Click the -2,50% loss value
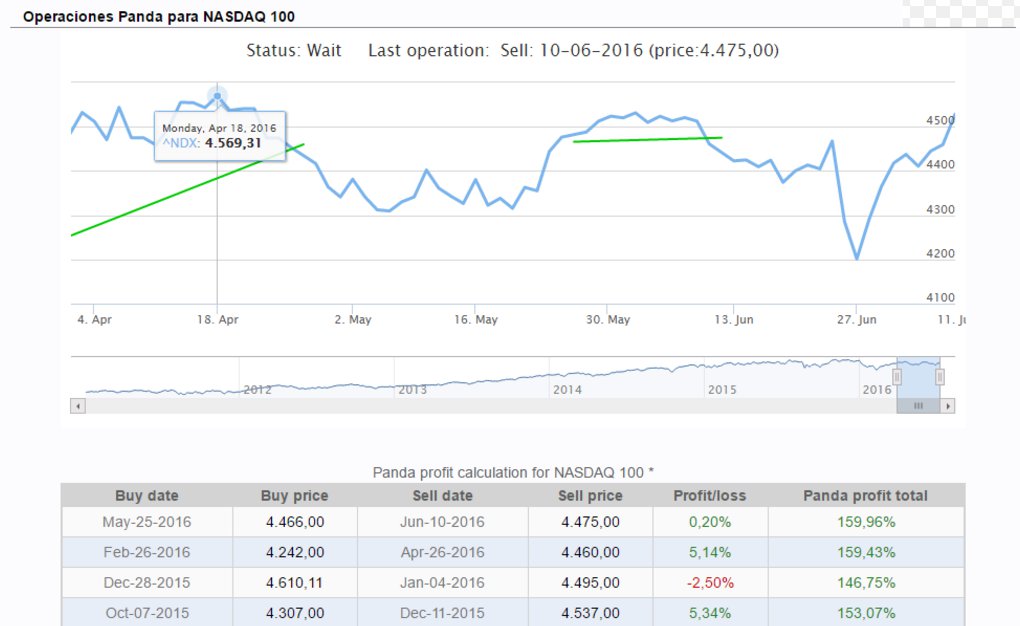Image resolution: width=1020 pixels, height=626 pixels. point(710,582)
